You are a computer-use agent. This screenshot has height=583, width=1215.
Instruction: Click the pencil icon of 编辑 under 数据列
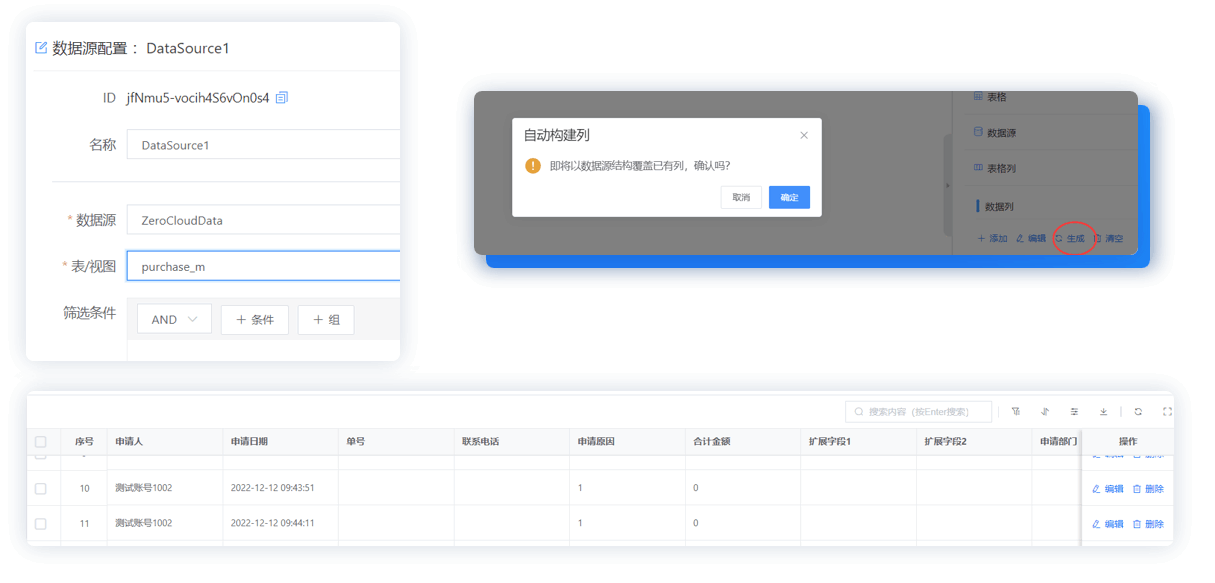coord(1020,239)
